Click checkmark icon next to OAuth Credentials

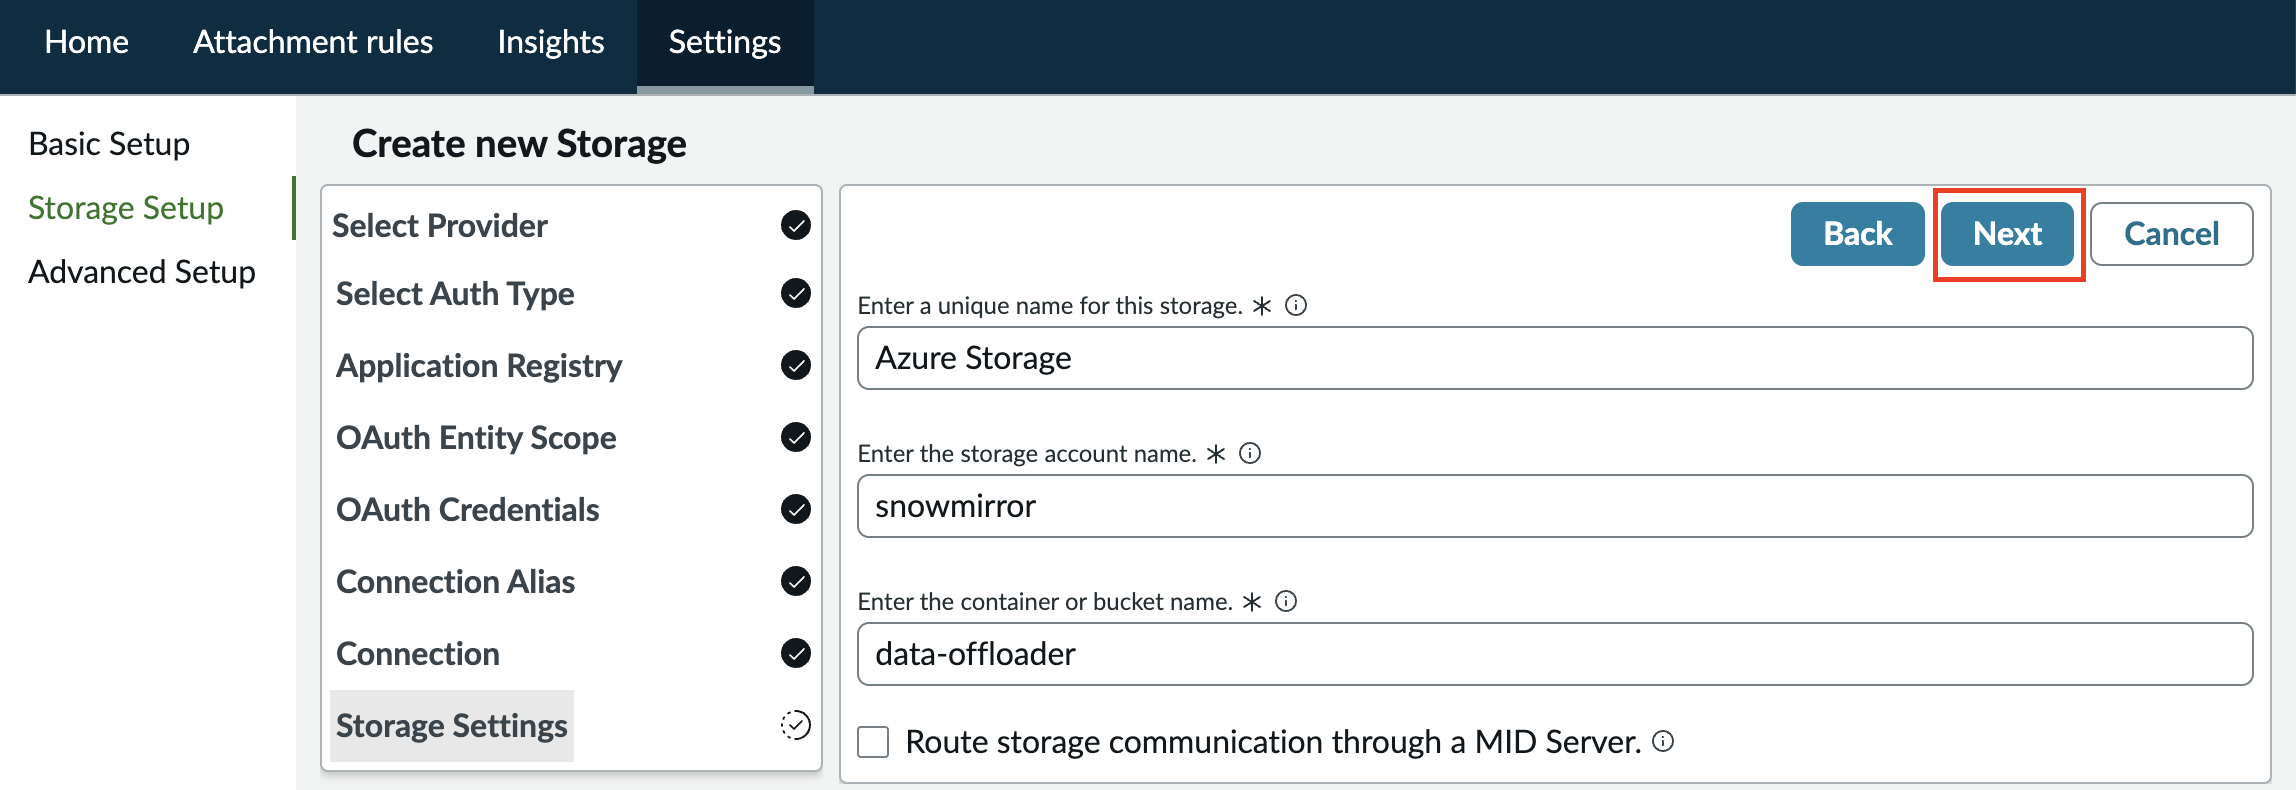[x=796, y=509]
